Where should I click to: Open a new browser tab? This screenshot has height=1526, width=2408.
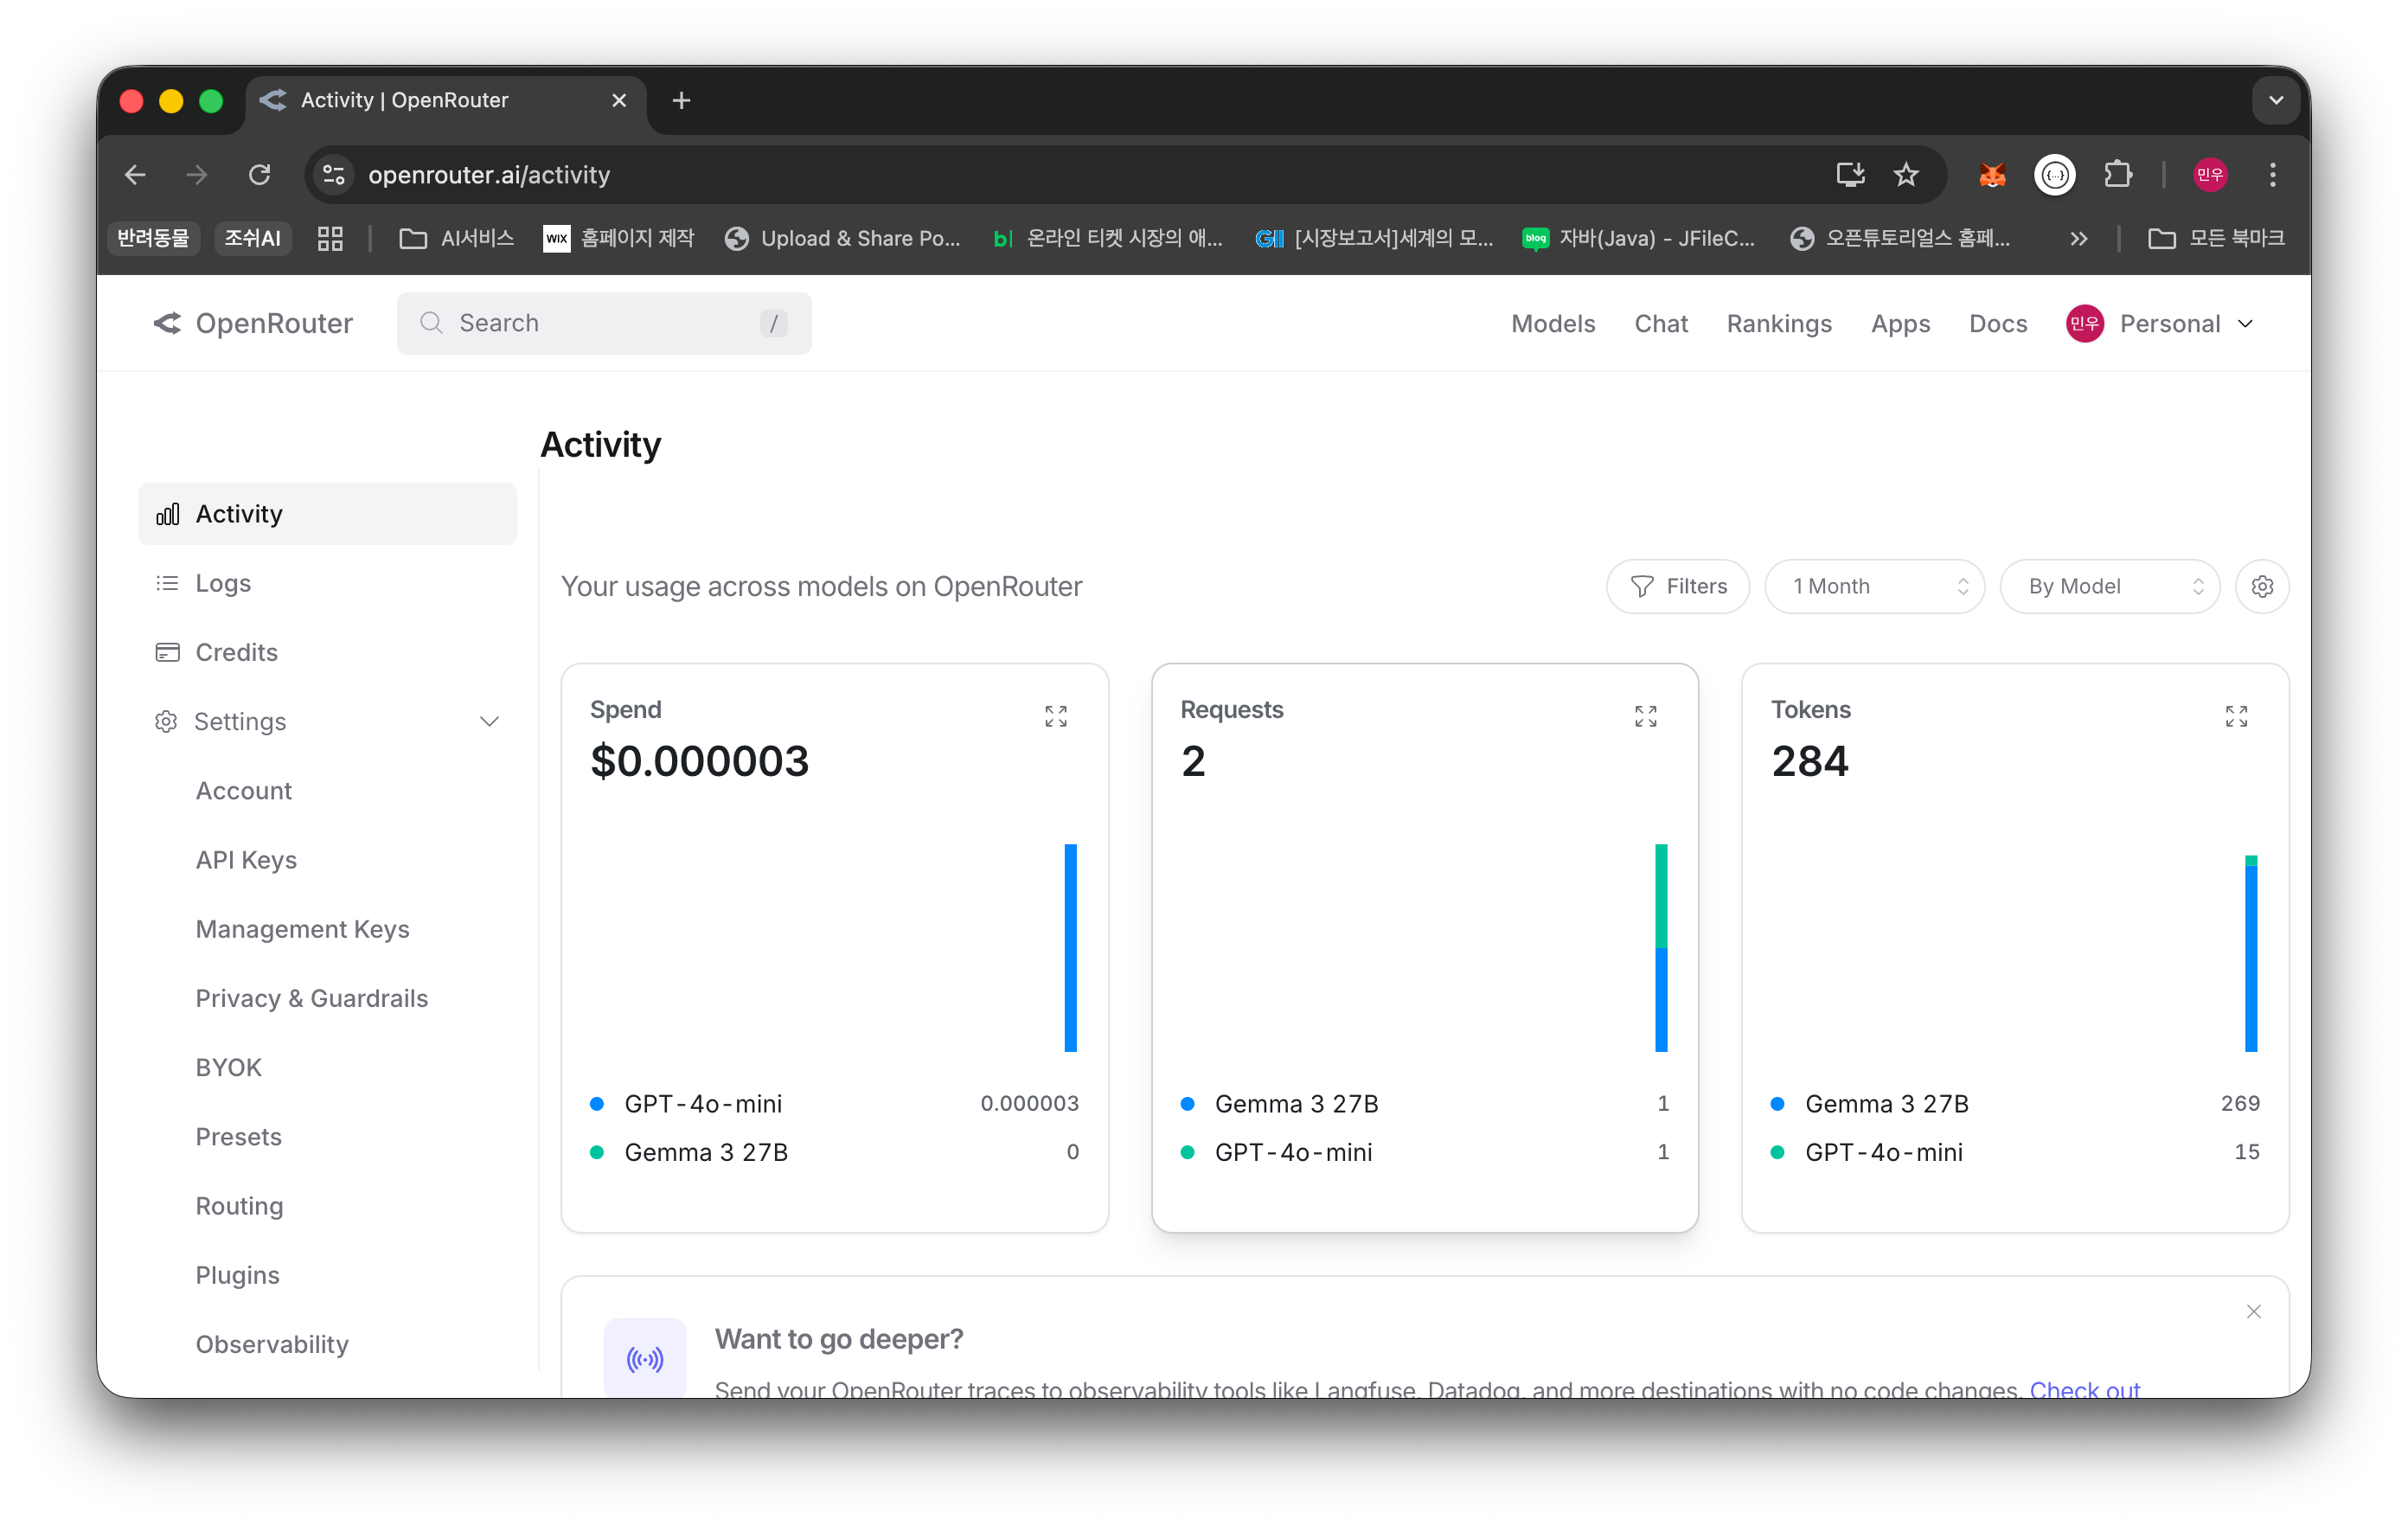click(681, 100)
